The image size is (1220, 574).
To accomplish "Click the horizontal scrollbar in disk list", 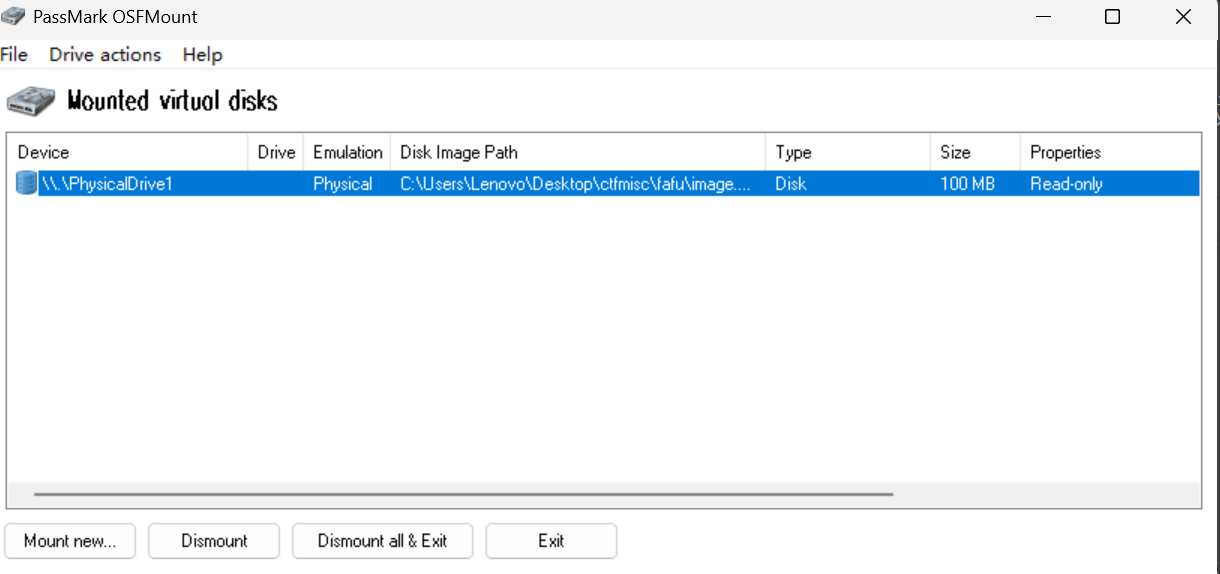I will [463, 494].
